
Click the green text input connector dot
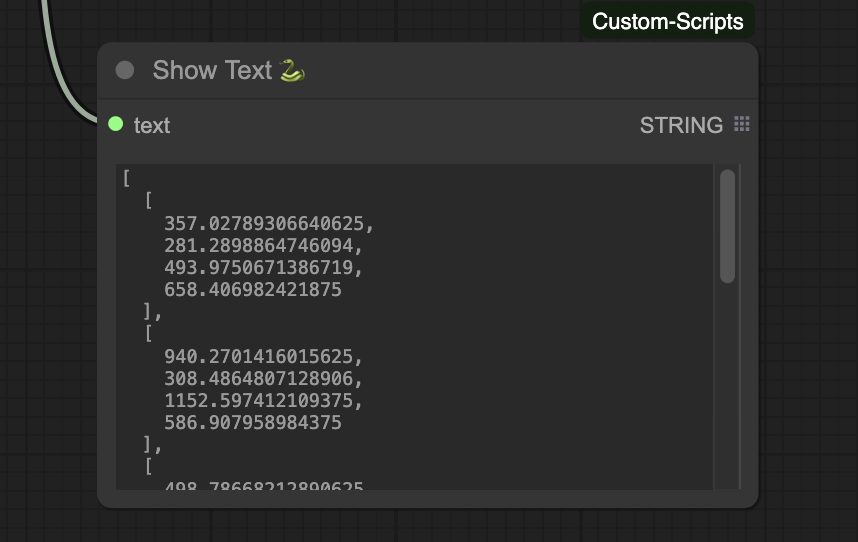point(115,124)
